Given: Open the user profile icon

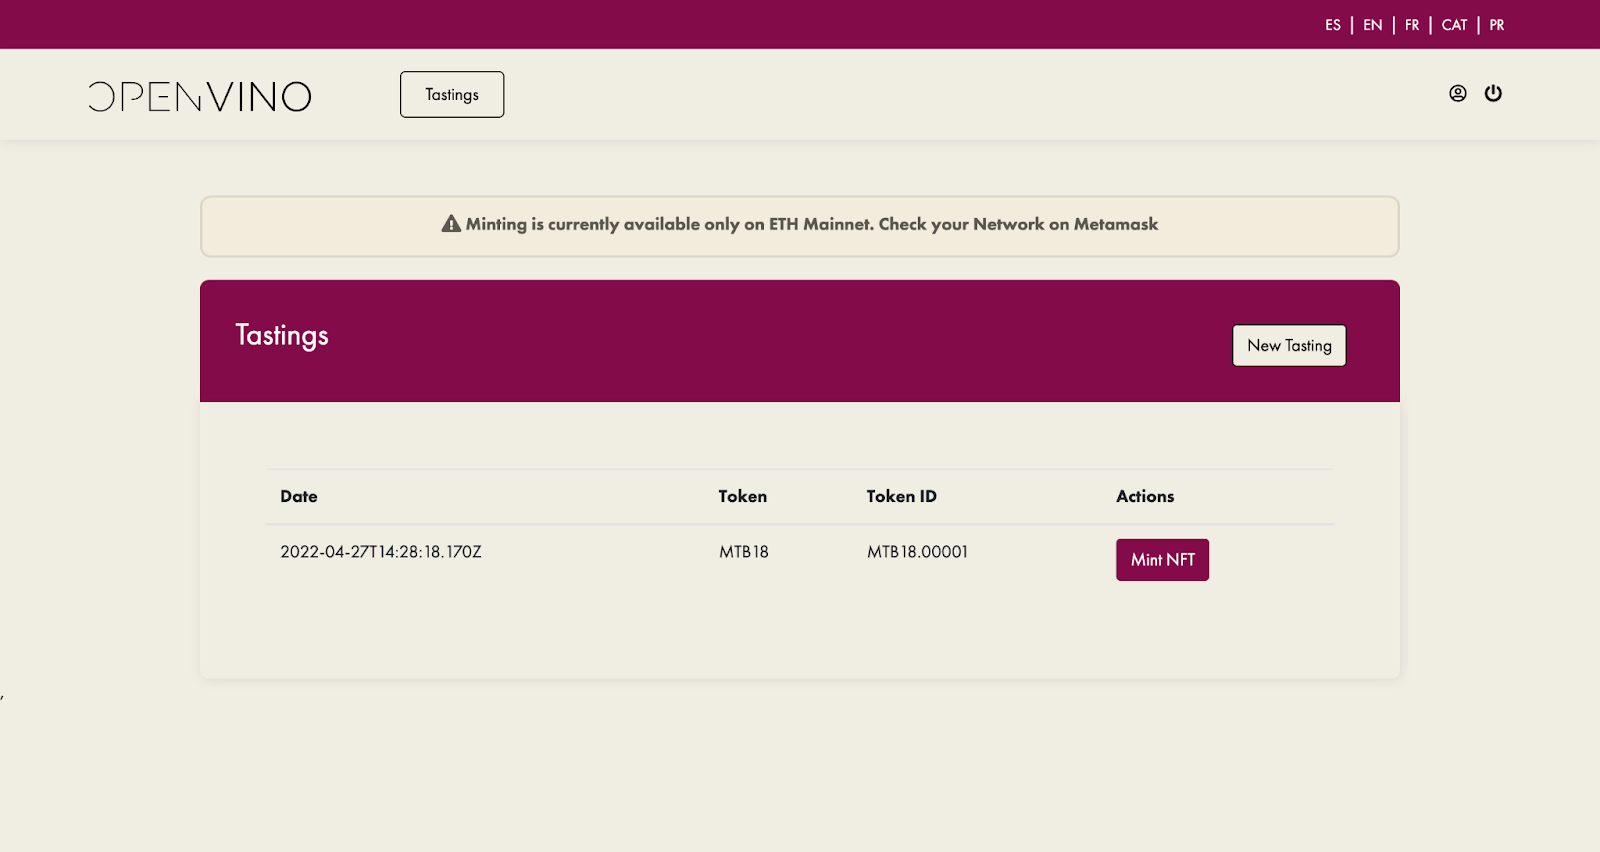Looking at the screenshot, I should 1458,93.
